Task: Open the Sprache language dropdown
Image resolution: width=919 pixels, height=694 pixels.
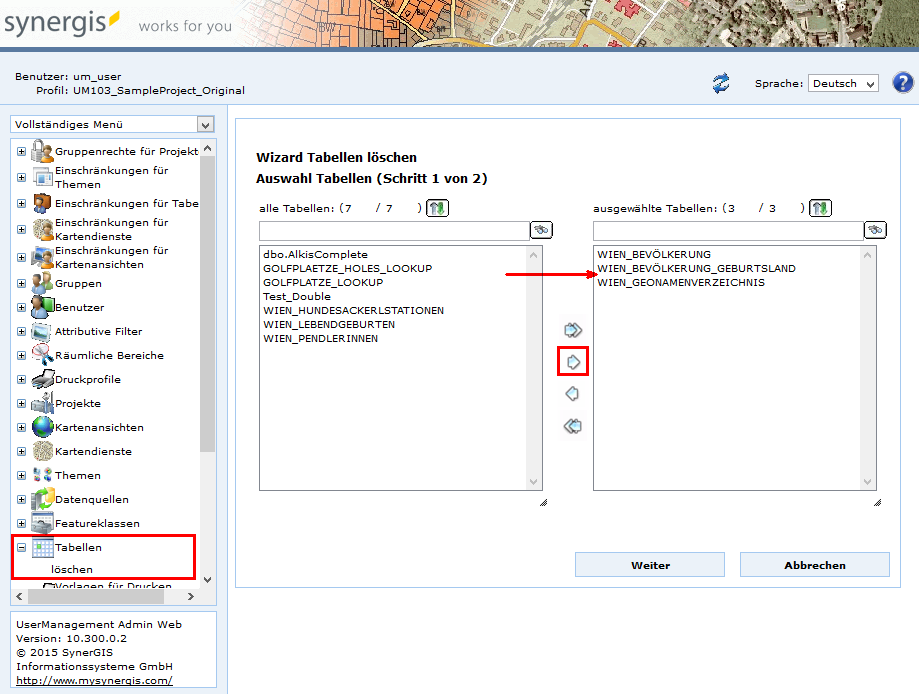Action: 843,84
